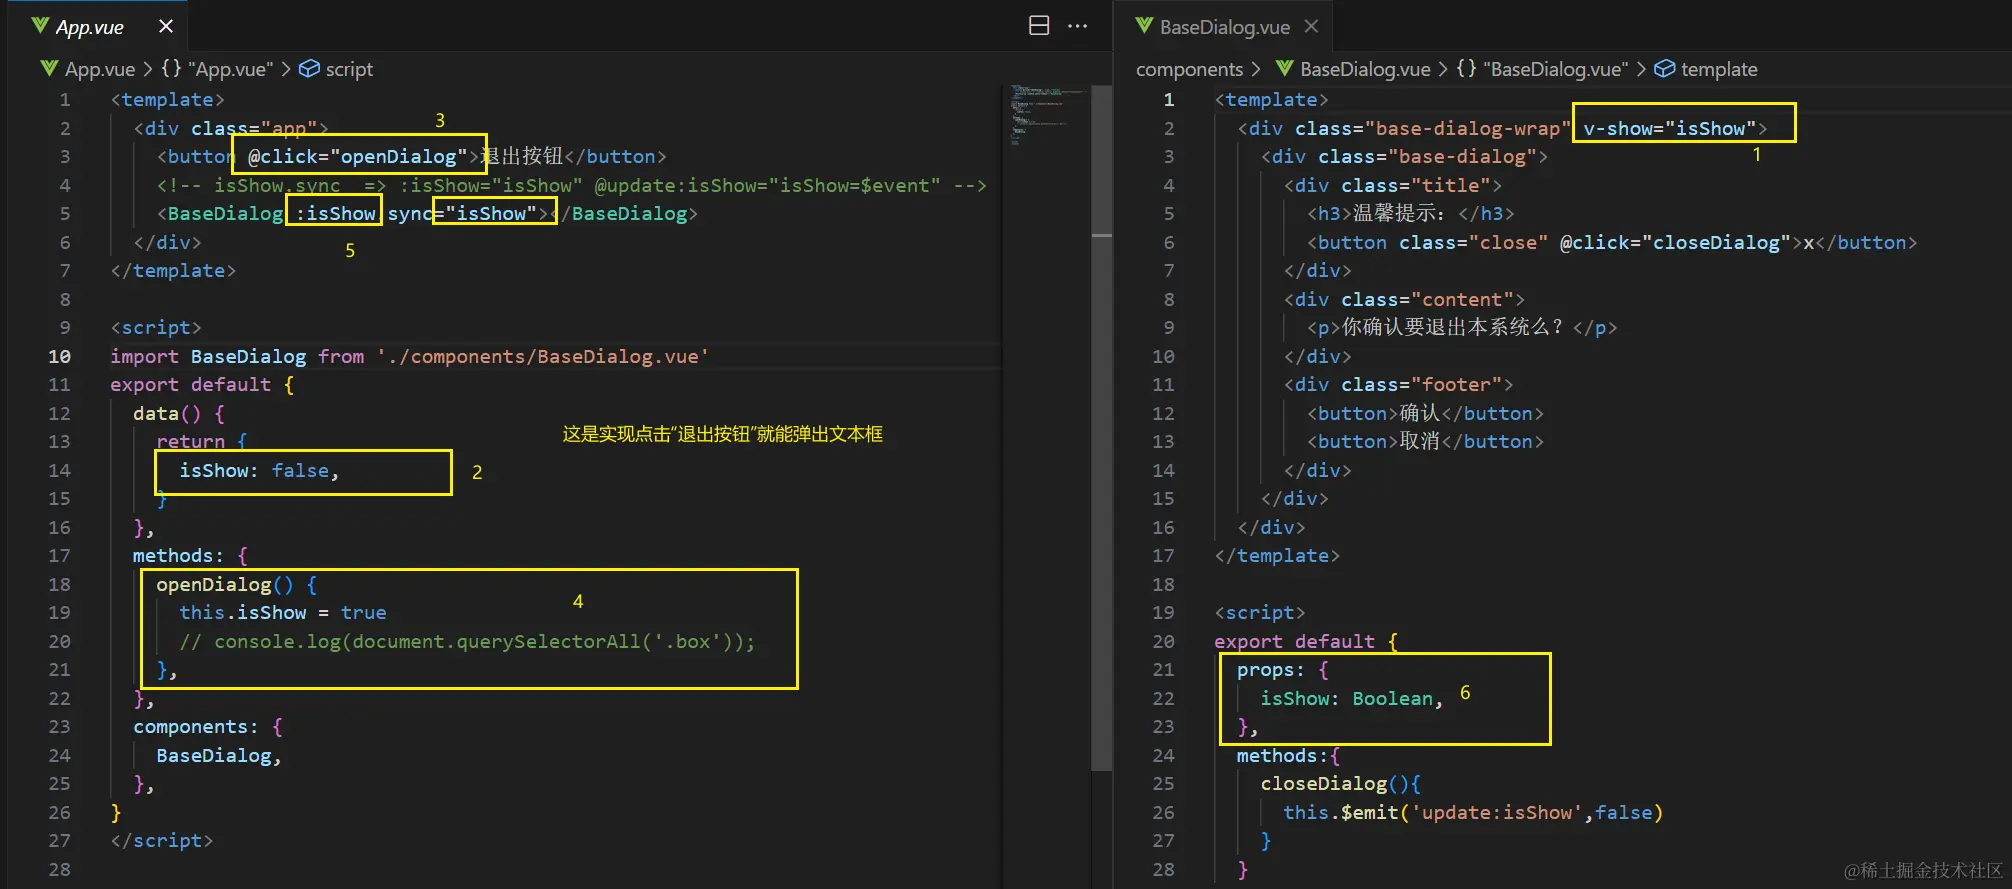Open the script breadcrumb item

click(349, 69)
